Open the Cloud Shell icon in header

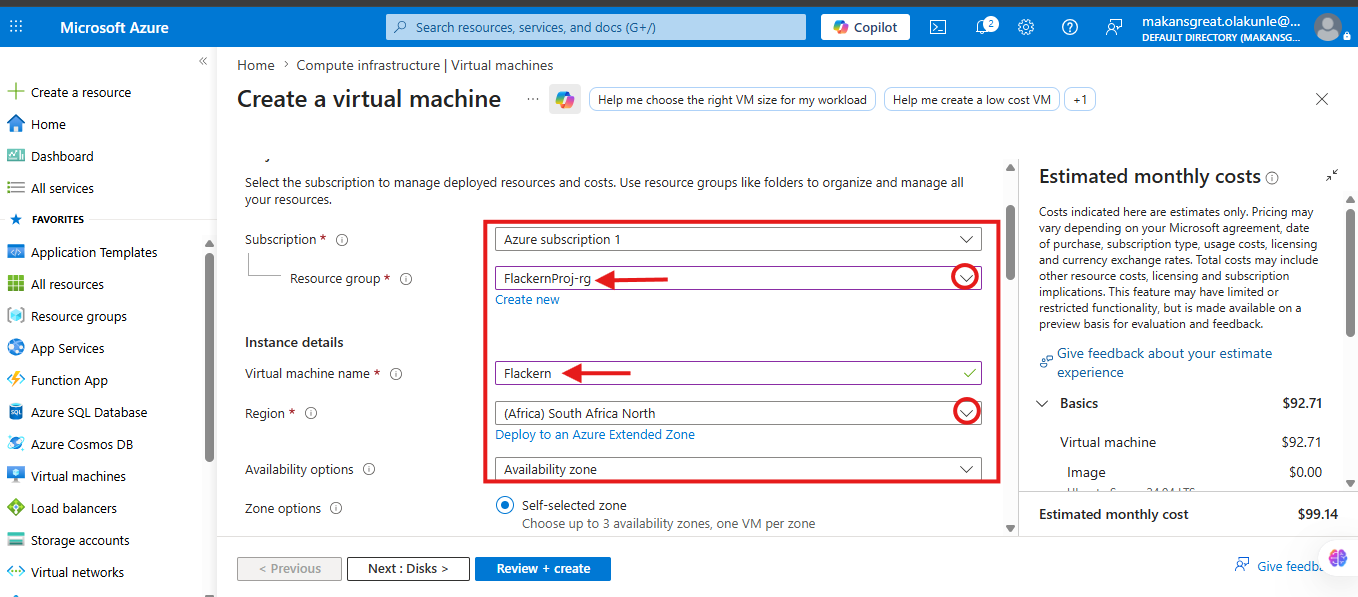938,27
